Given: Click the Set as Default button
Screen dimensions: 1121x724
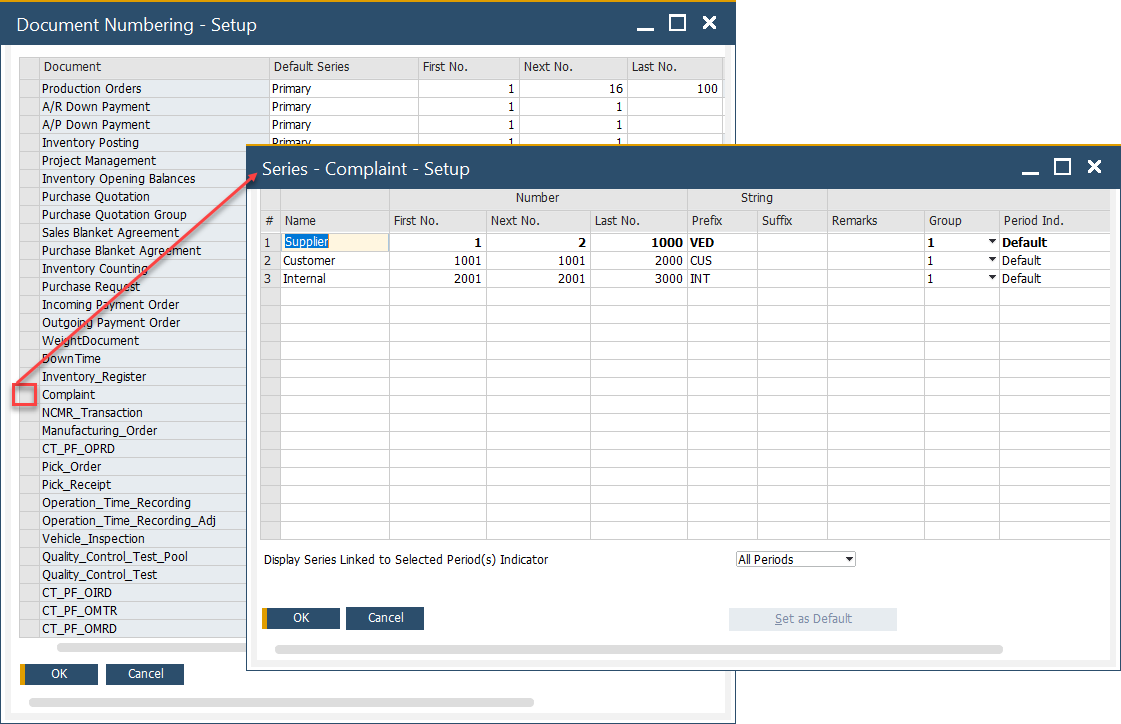Looking at the screenshot, I should [812, 619].
